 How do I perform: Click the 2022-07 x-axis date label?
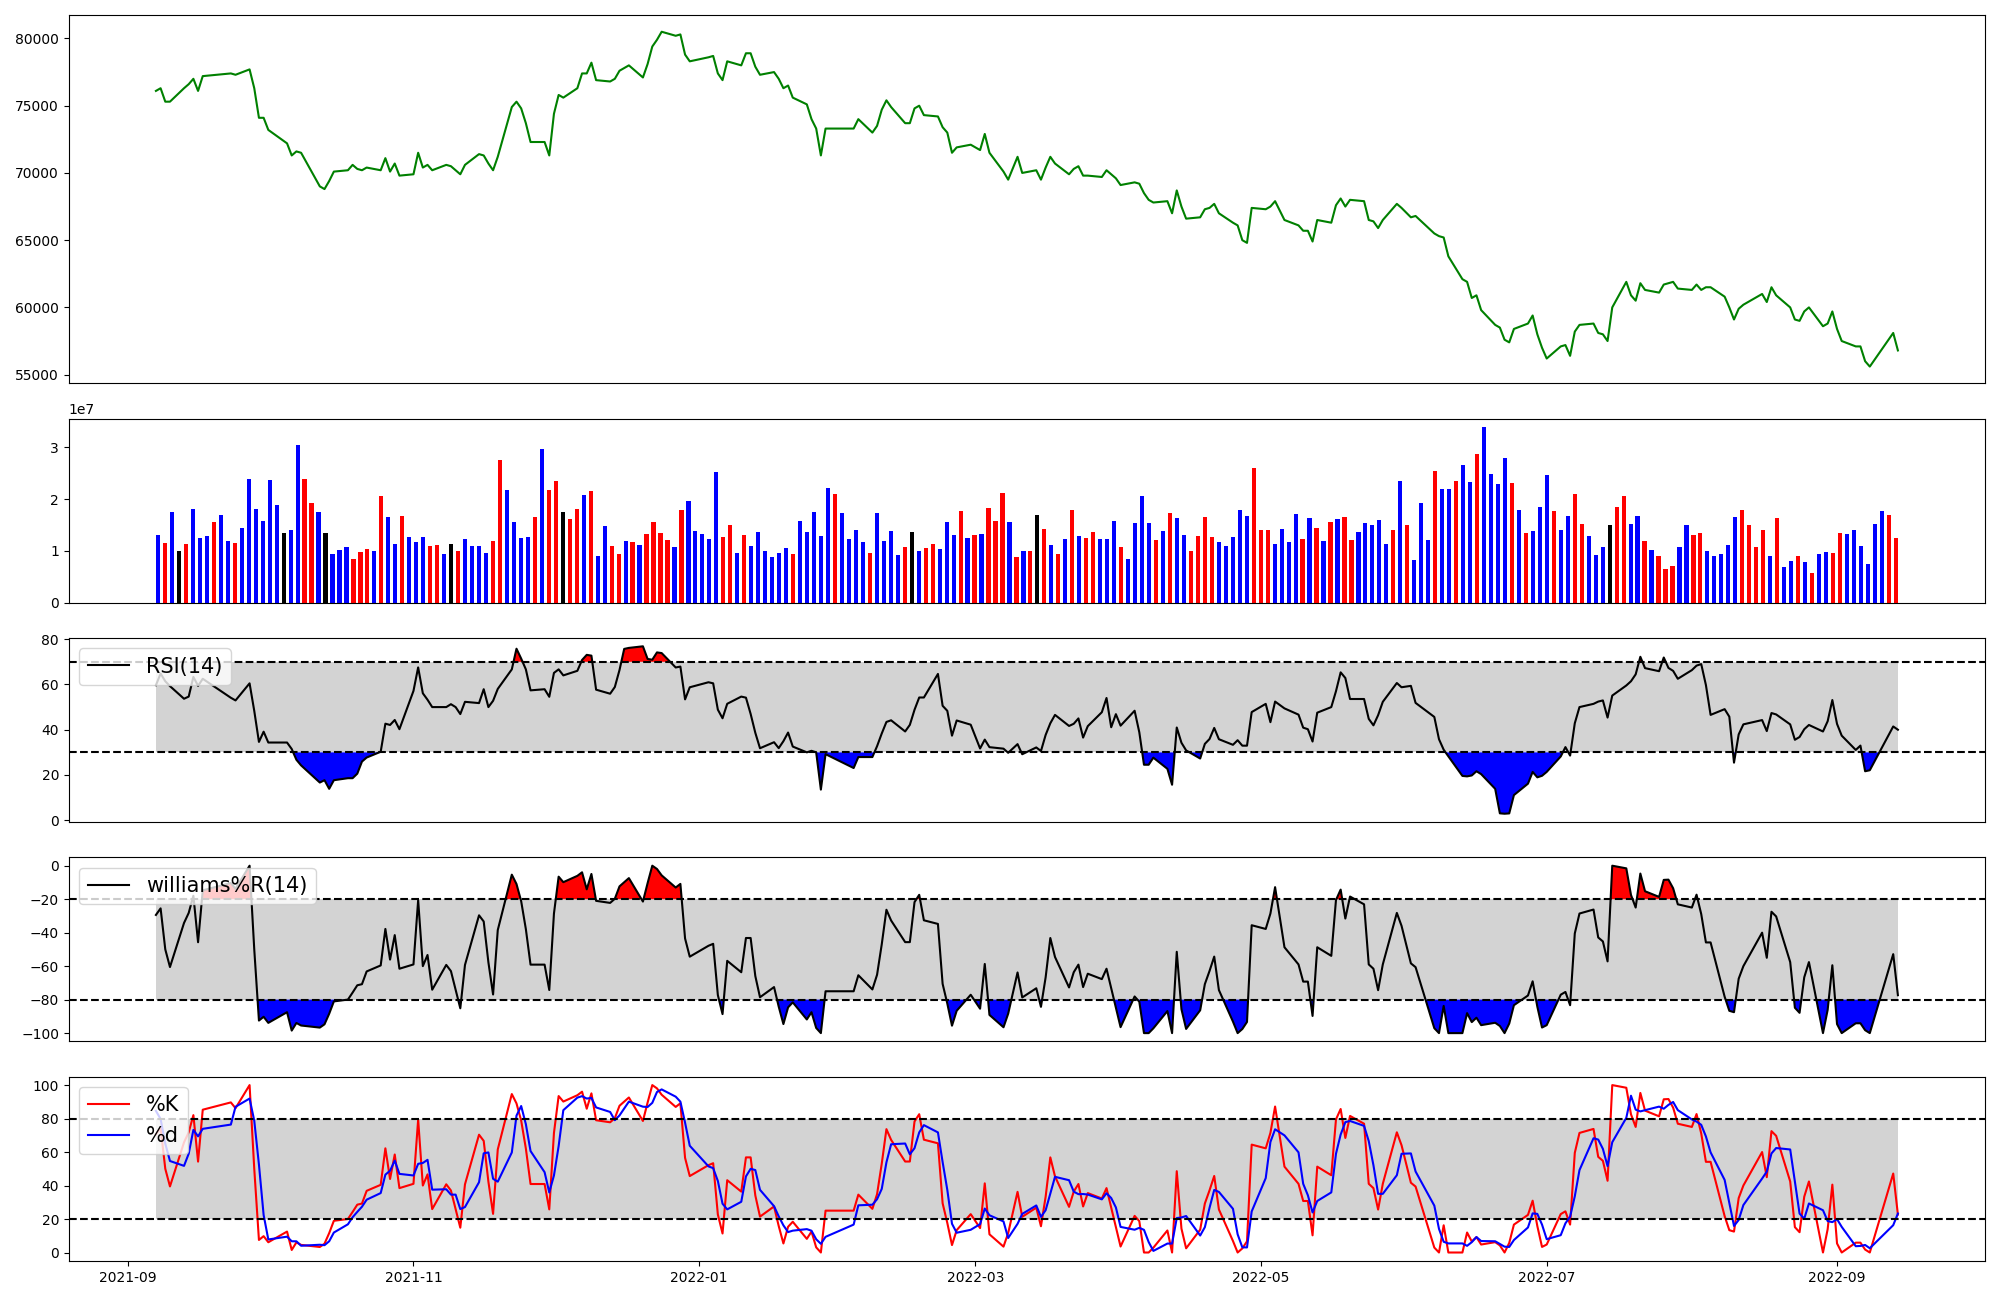(x=1546, y=1277)
